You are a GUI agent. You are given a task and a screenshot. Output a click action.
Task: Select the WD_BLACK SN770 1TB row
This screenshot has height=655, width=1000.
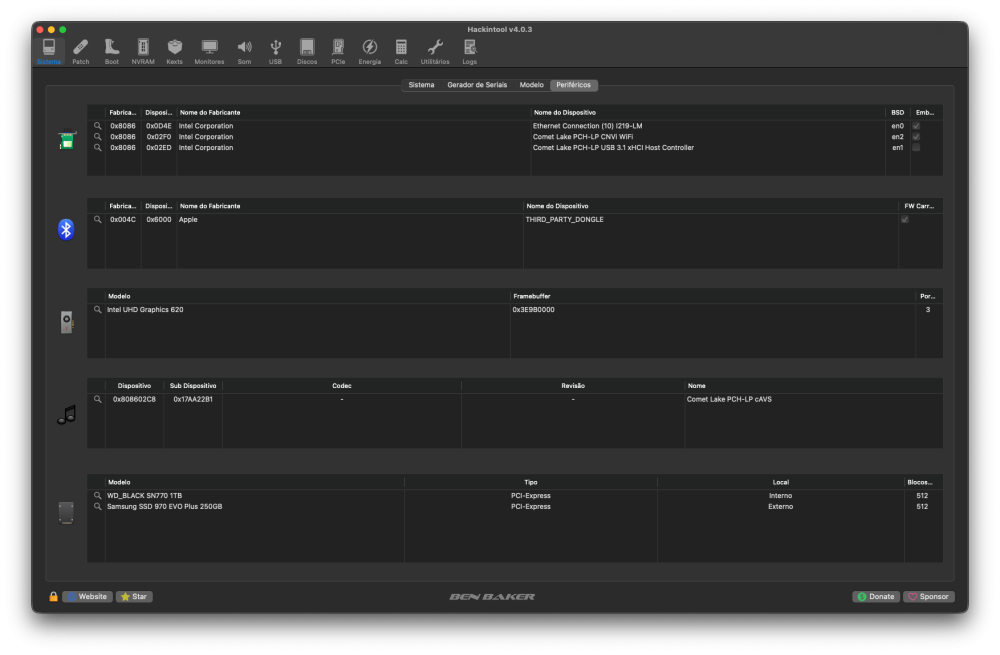[515, 496]
